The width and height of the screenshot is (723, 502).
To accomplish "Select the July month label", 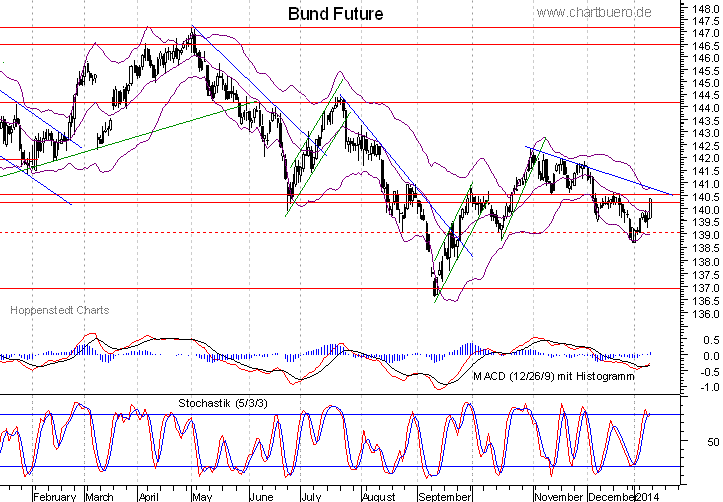I will [311, 496].
